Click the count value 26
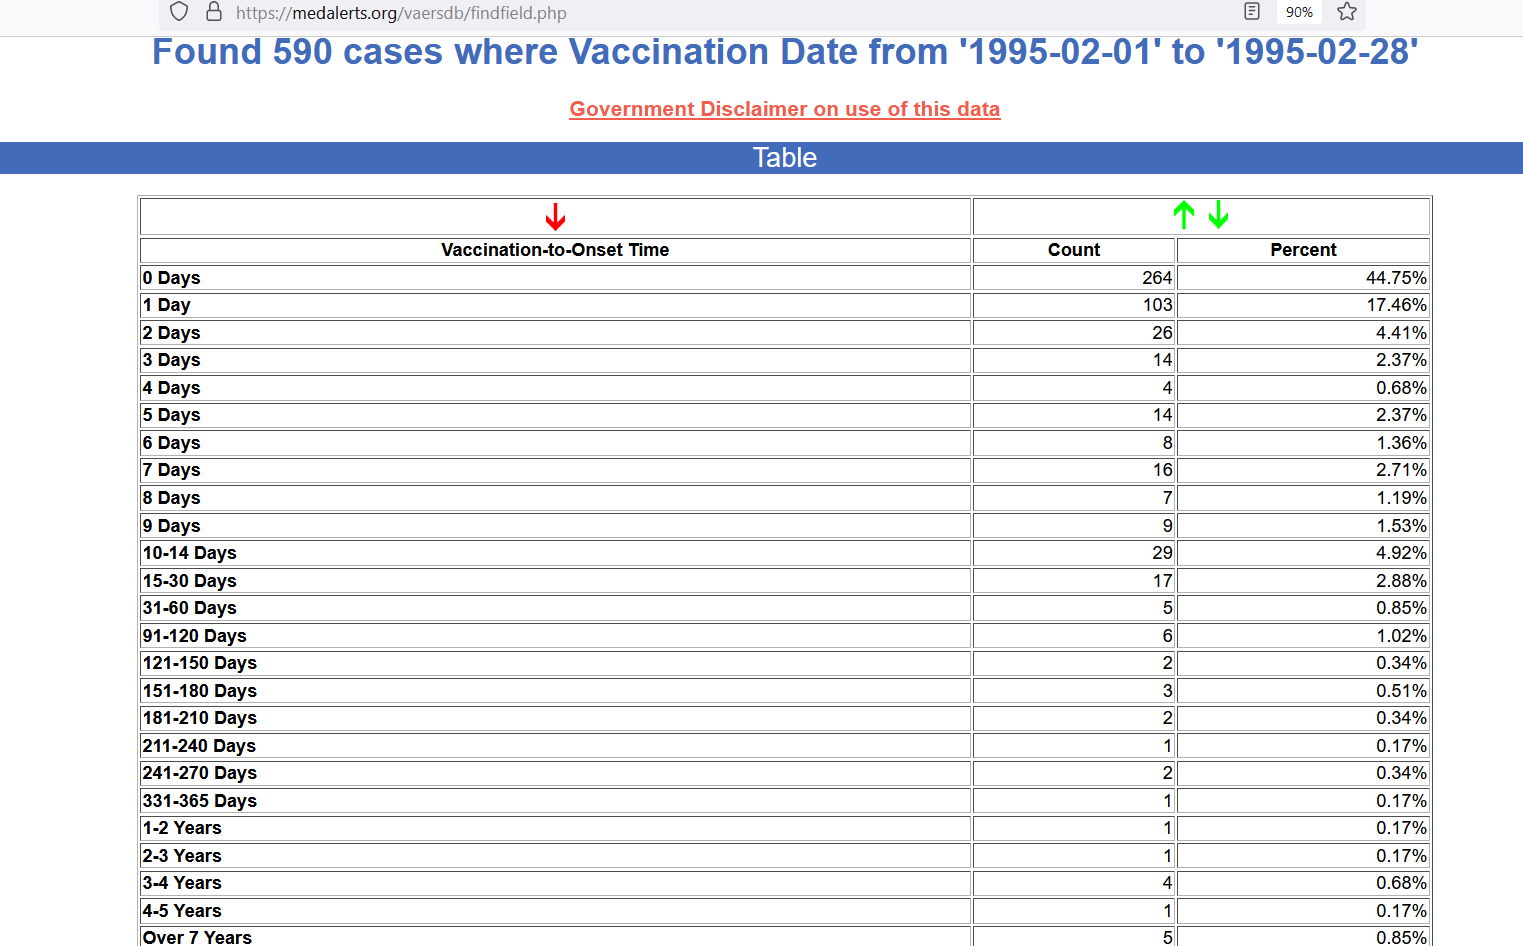Viewport: 1523px width, 946px height. (x=1162, y=333)
